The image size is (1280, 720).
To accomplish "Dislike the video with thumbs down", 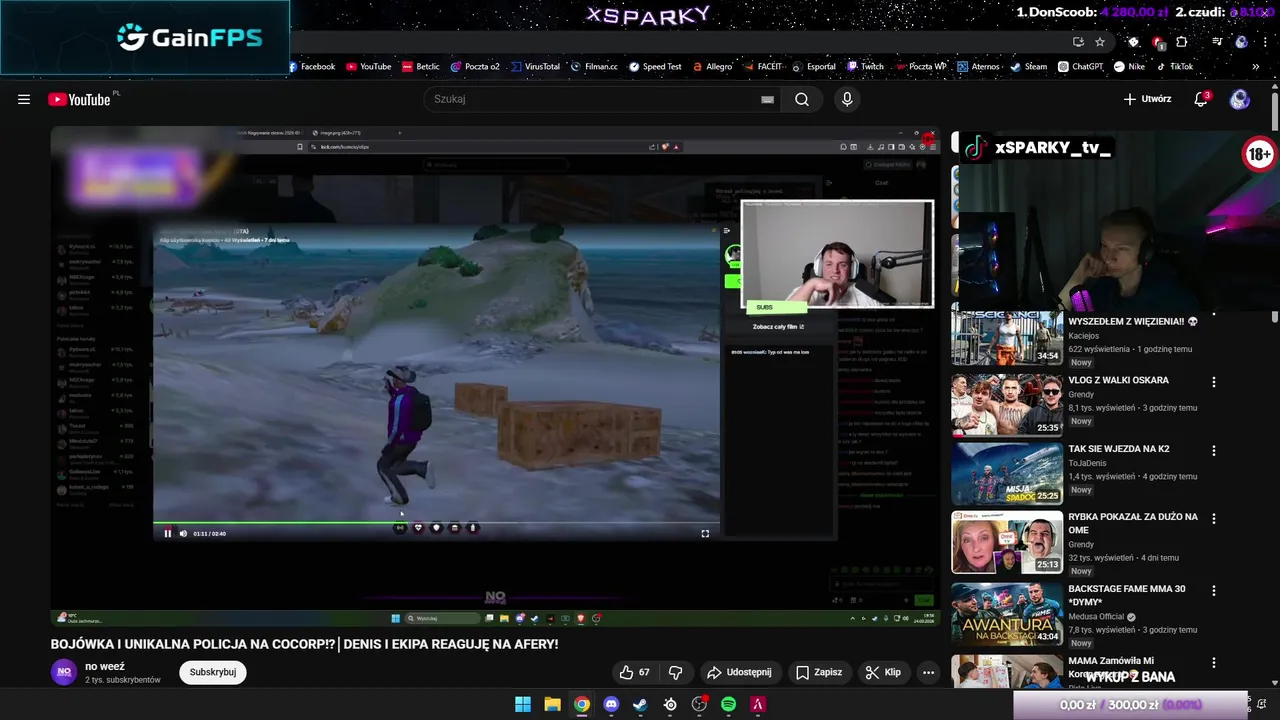I will [675, 672].
